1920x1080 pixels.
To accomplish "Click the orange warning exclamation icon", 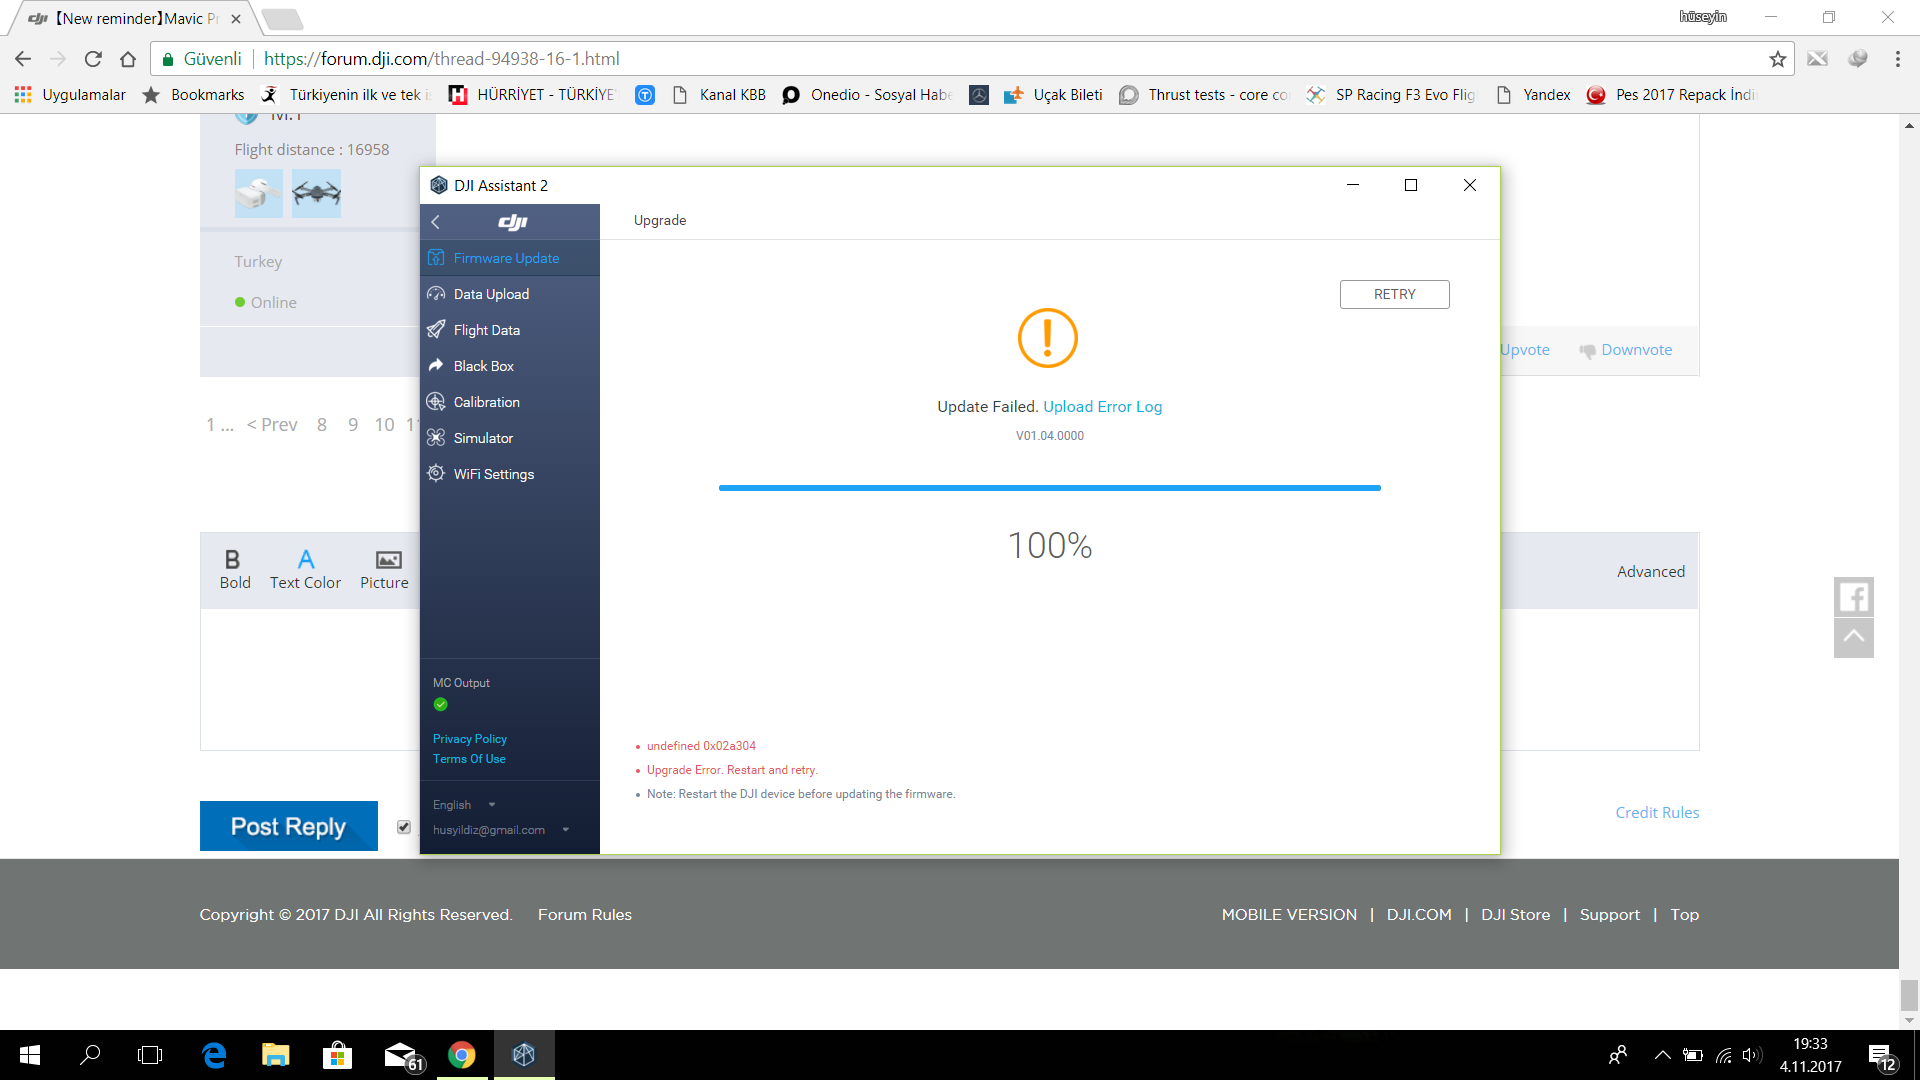I will tap(1047, 338).
